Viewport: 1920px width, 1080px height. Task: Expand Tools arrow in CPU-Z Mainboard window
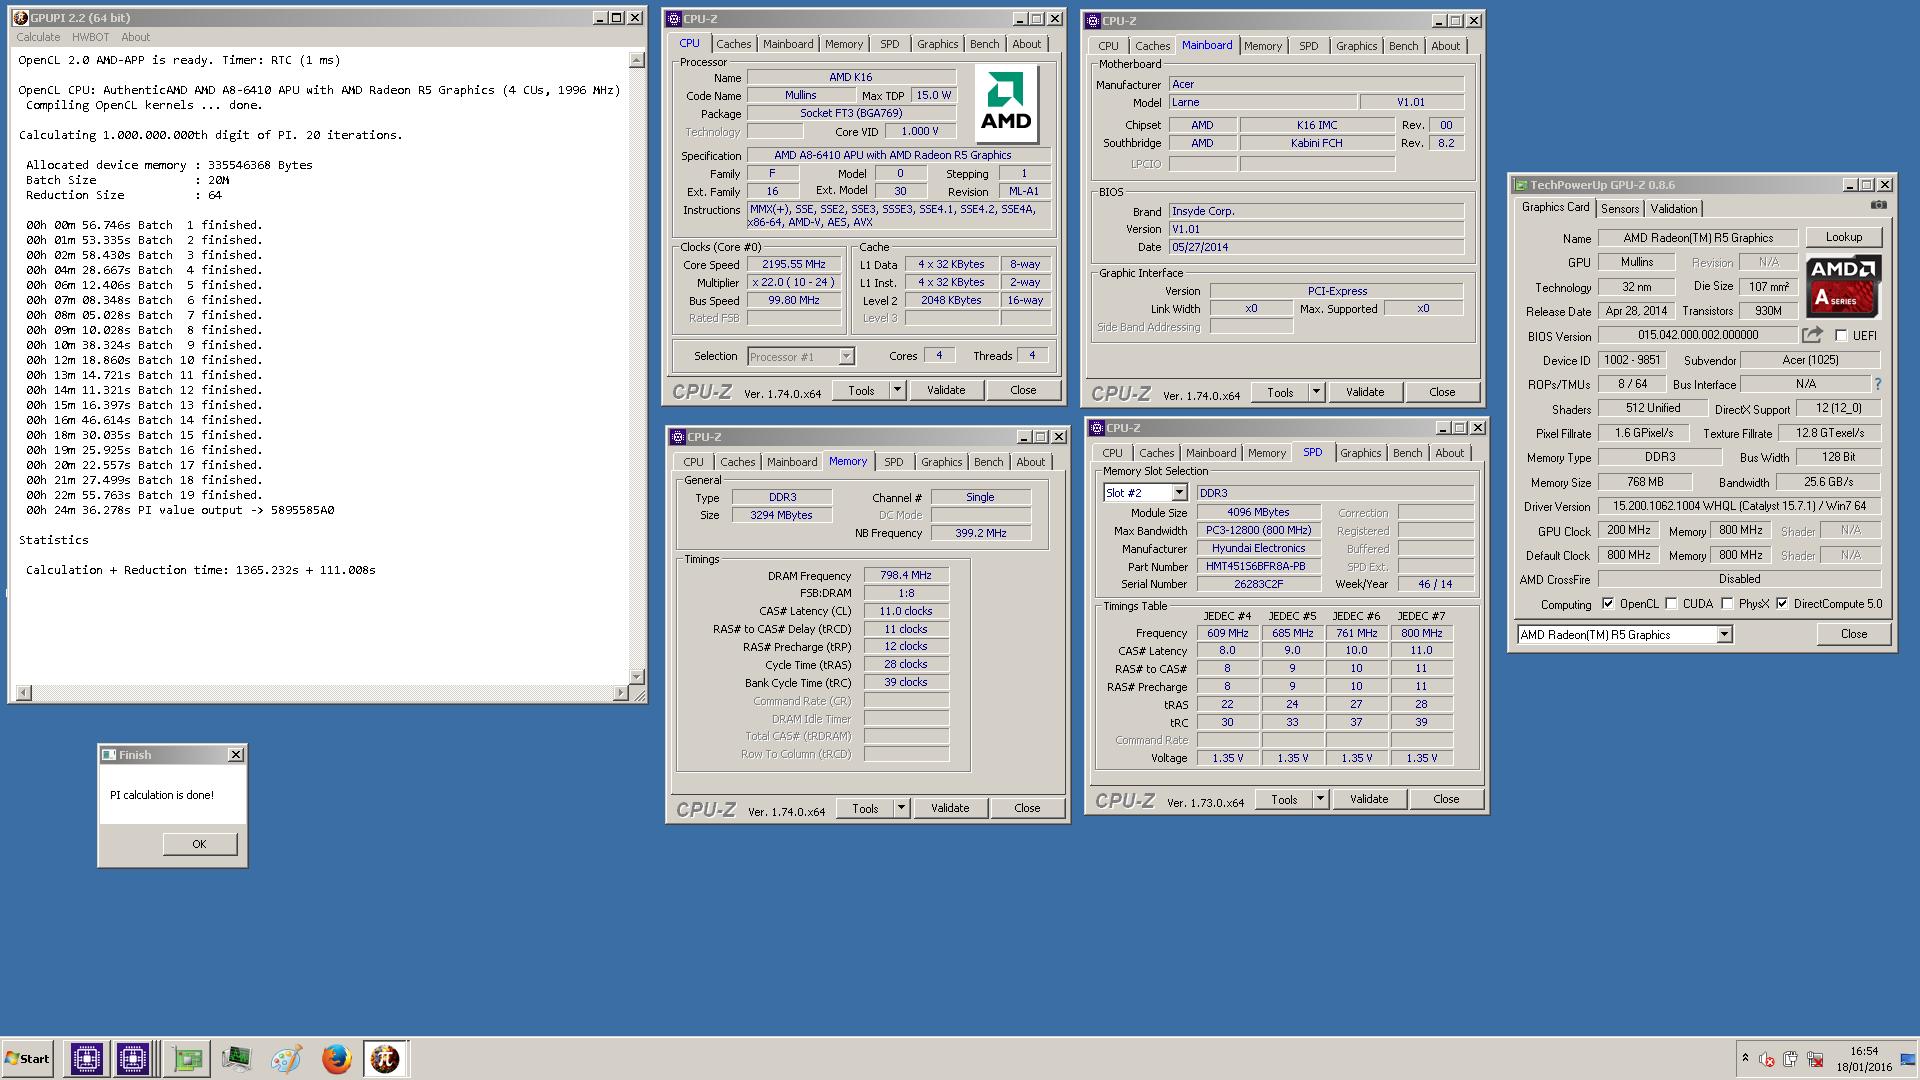[x=1316, y=392]
